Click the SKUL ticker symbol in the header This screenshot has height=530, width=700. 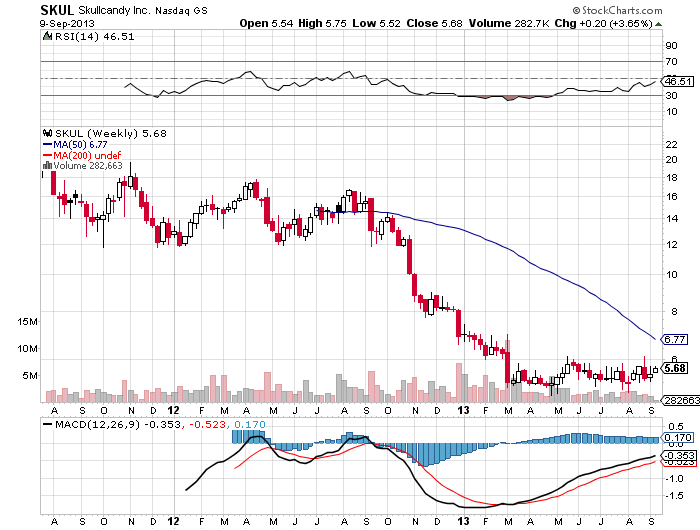tap(57, 10)
